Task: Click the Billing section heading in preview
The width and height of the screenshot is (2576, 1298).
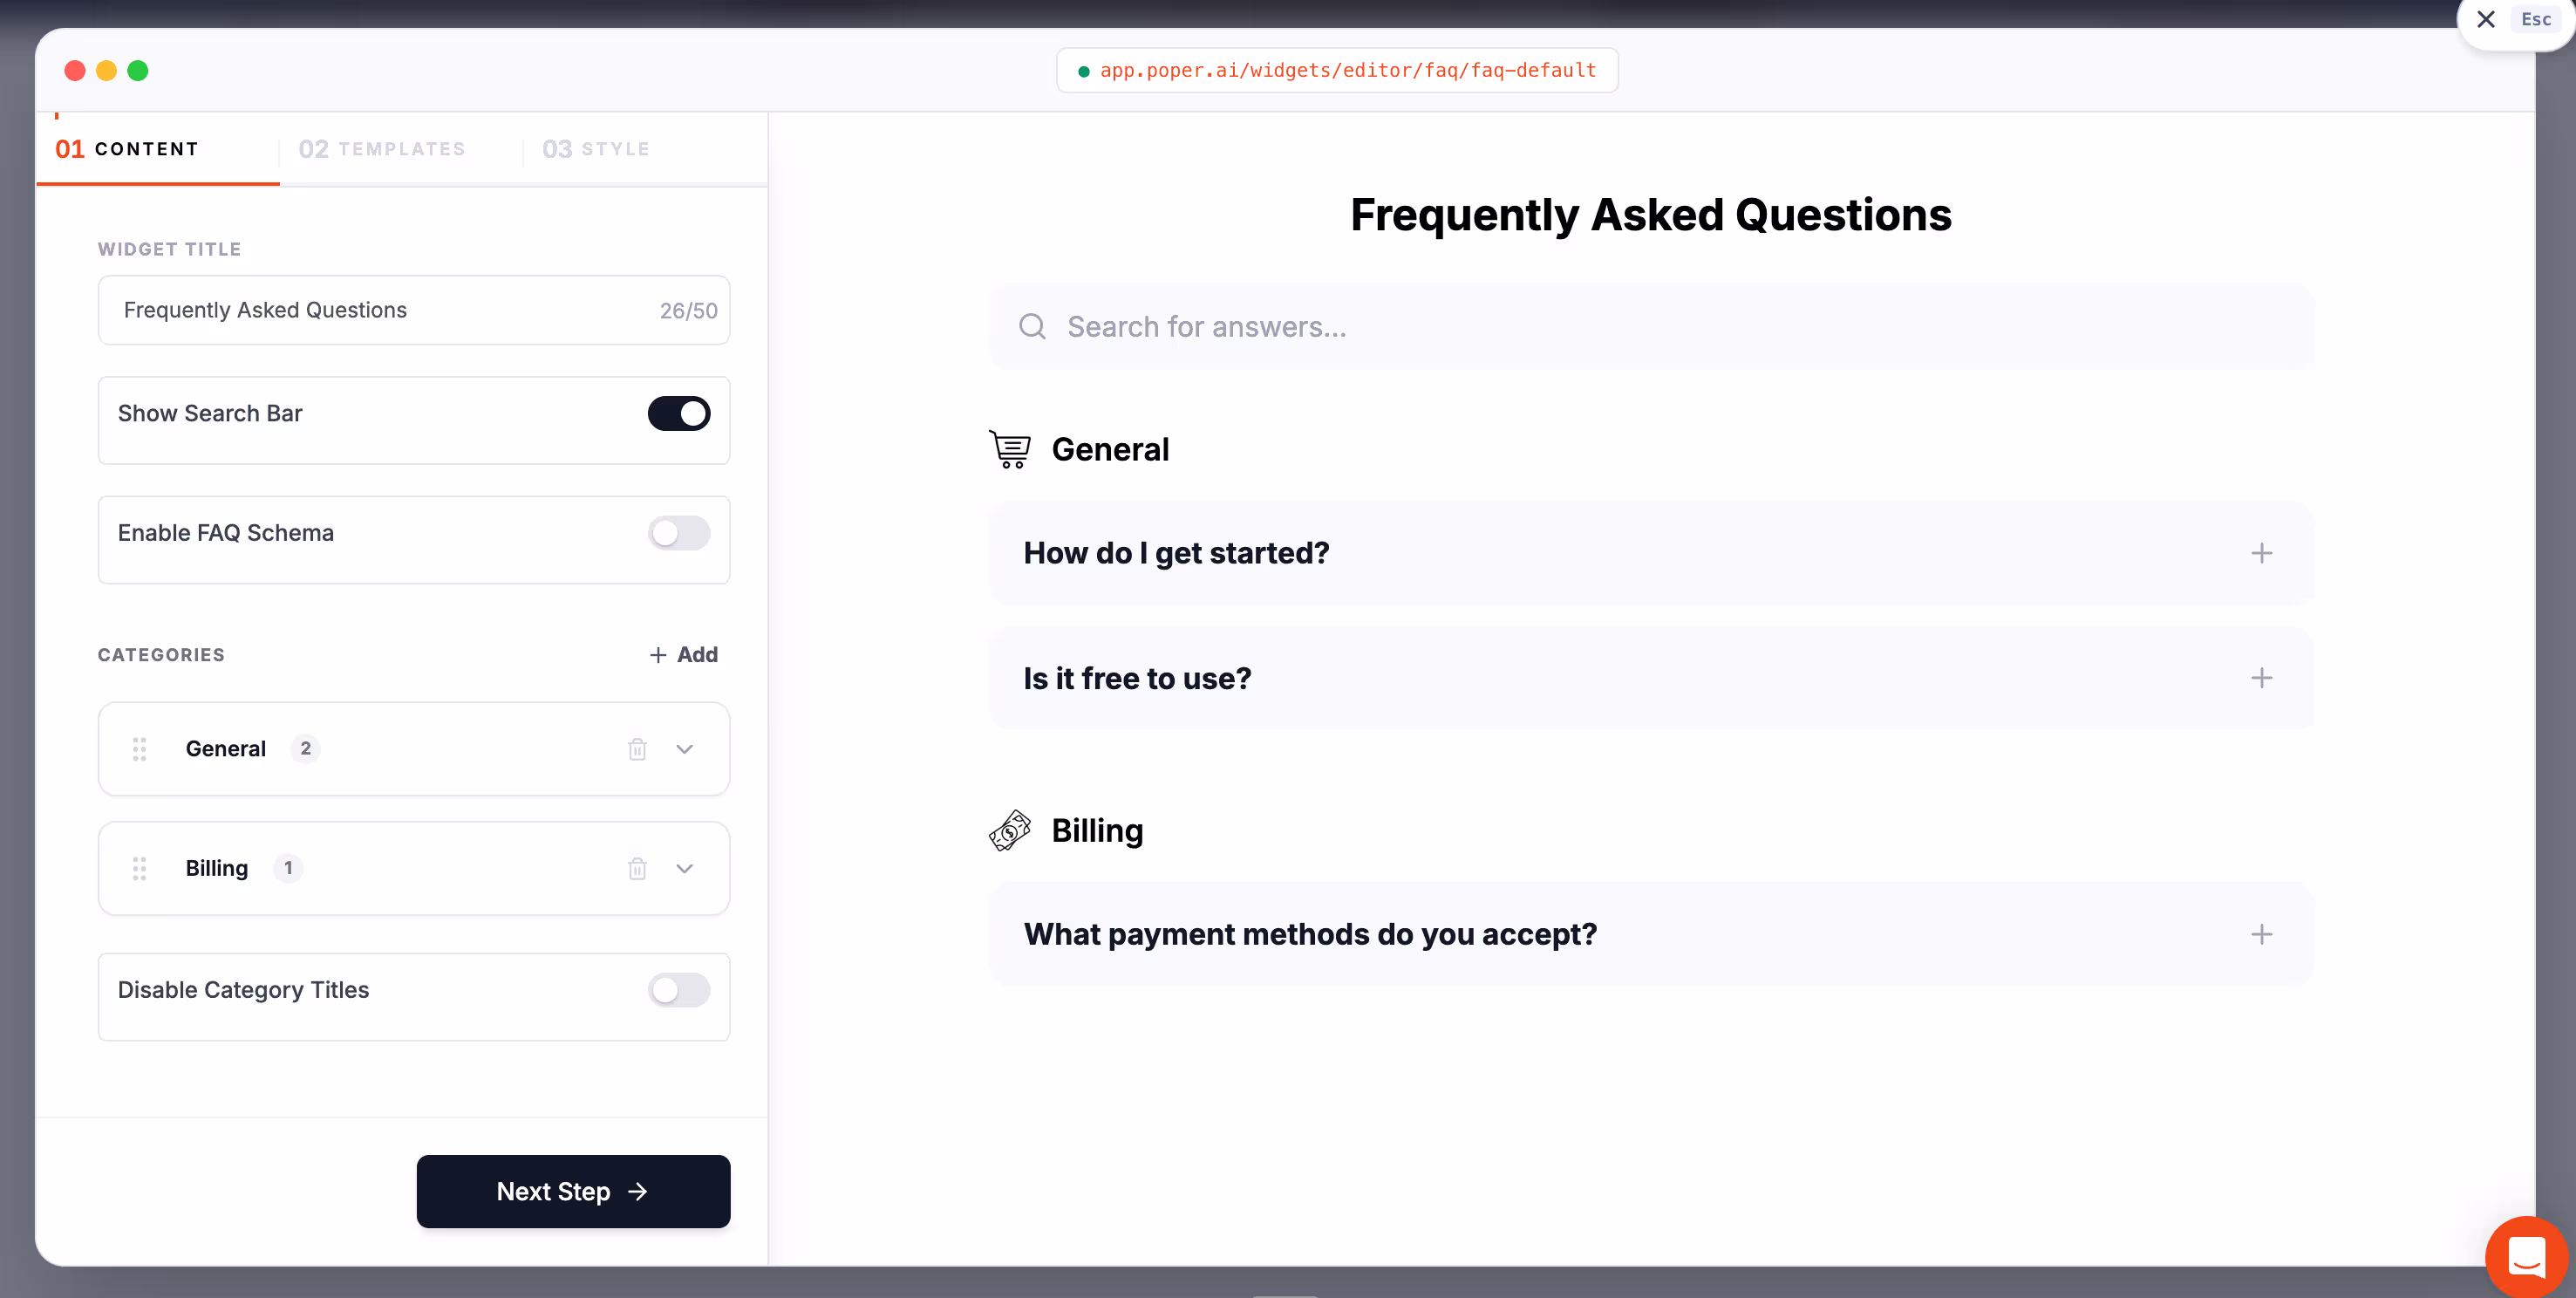Action: click(1097, 830)
